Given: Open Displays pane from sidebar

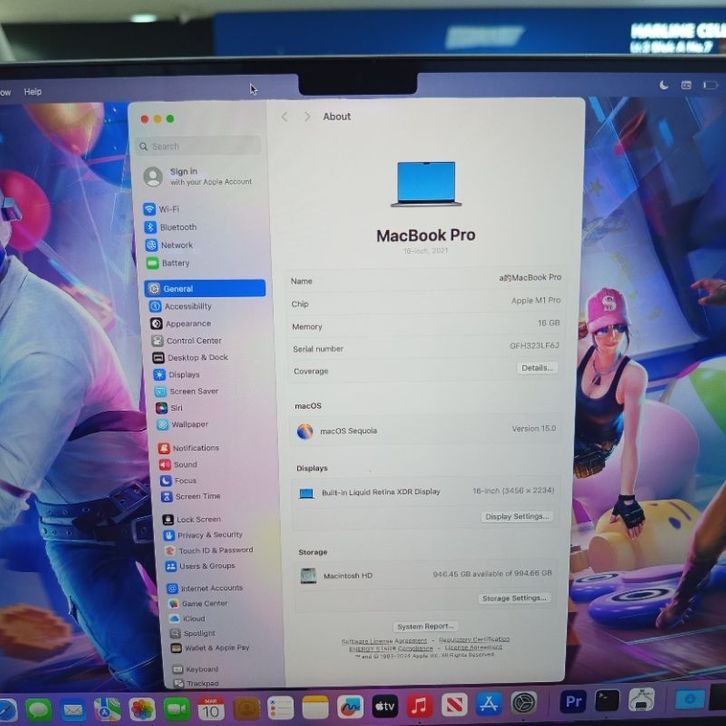Looking at the screenshot, I should coord(183,375).
